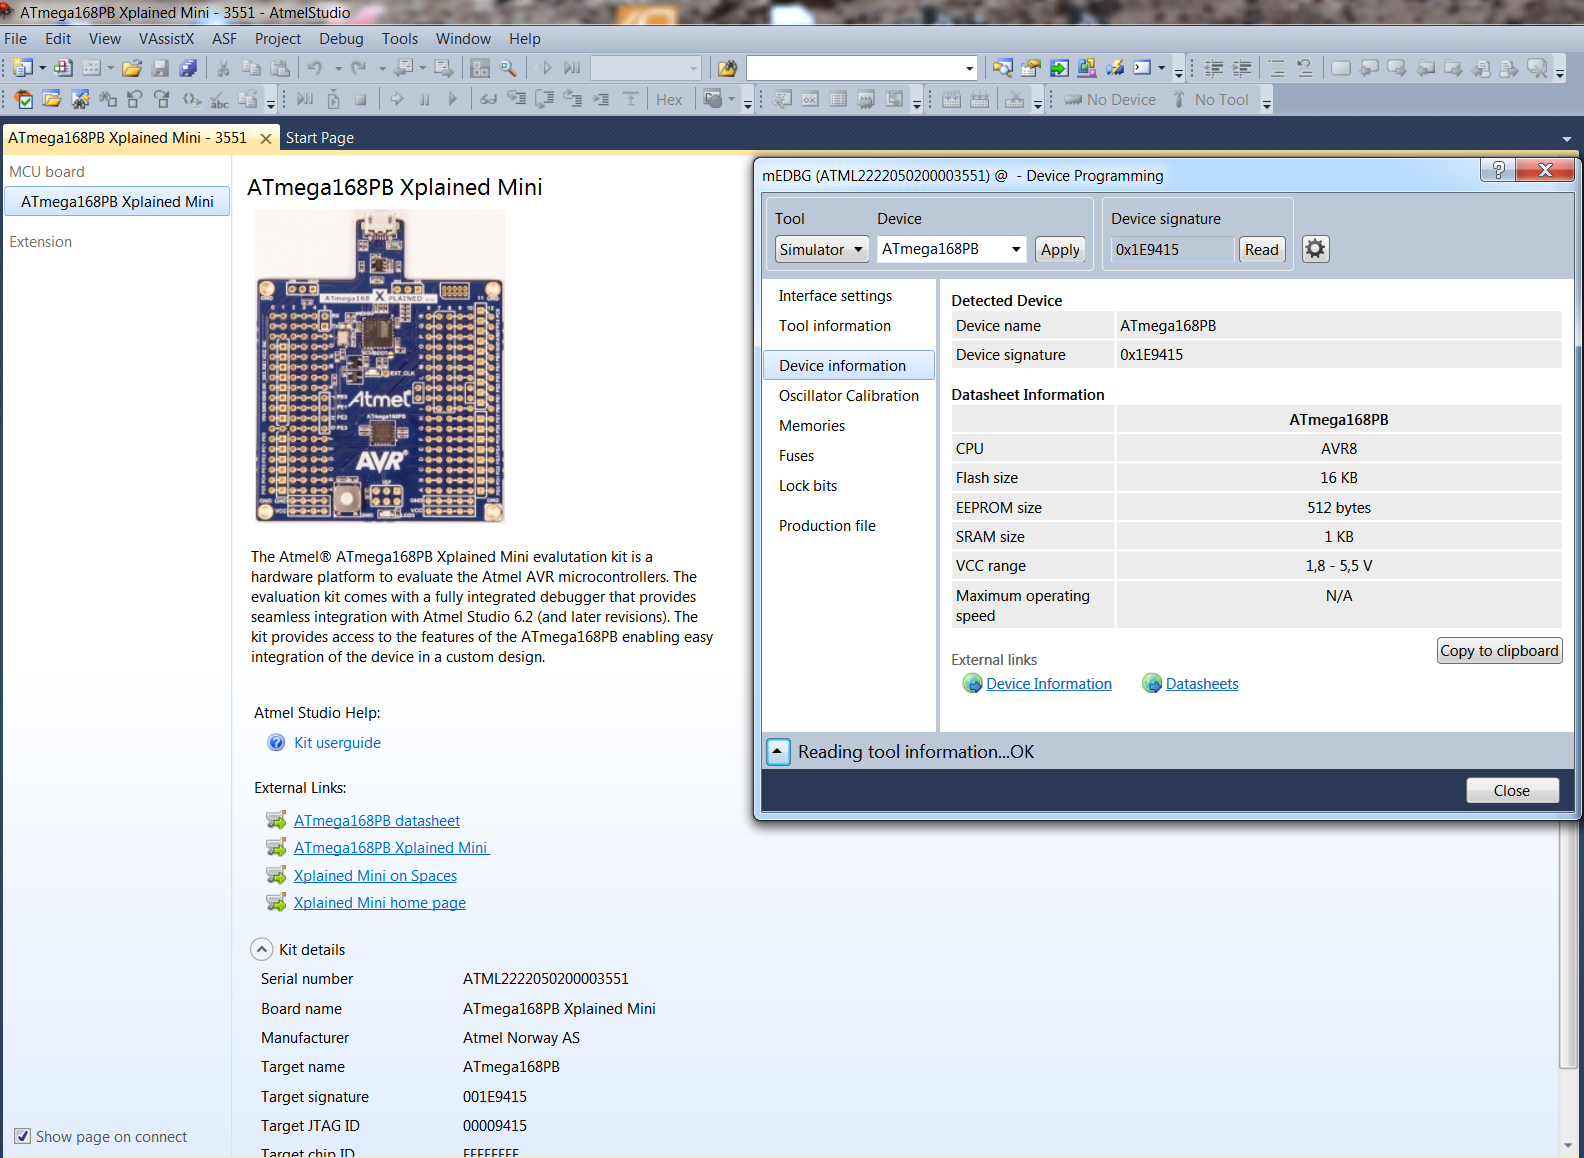Image resolution: width=1584 pixels, height=1158 pixels.
Task: Click the Read signature button
Action: [x=1261, y=250]
